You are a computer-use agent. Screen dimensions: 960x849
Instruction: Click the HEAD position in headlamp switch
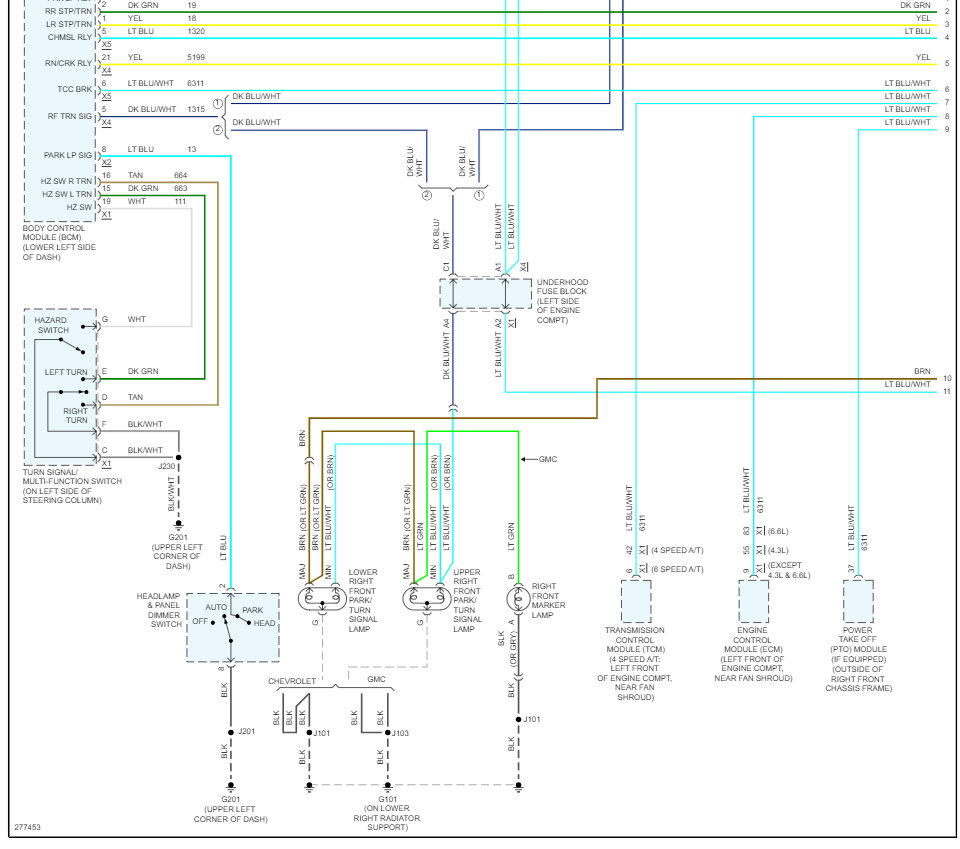point(264,623)
